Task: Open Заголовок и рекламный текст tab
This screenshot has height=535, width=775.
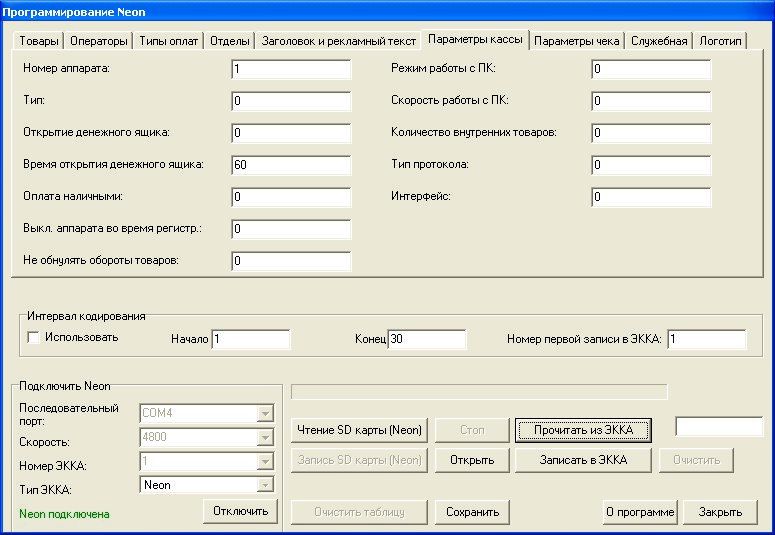Action: (338, 41)
